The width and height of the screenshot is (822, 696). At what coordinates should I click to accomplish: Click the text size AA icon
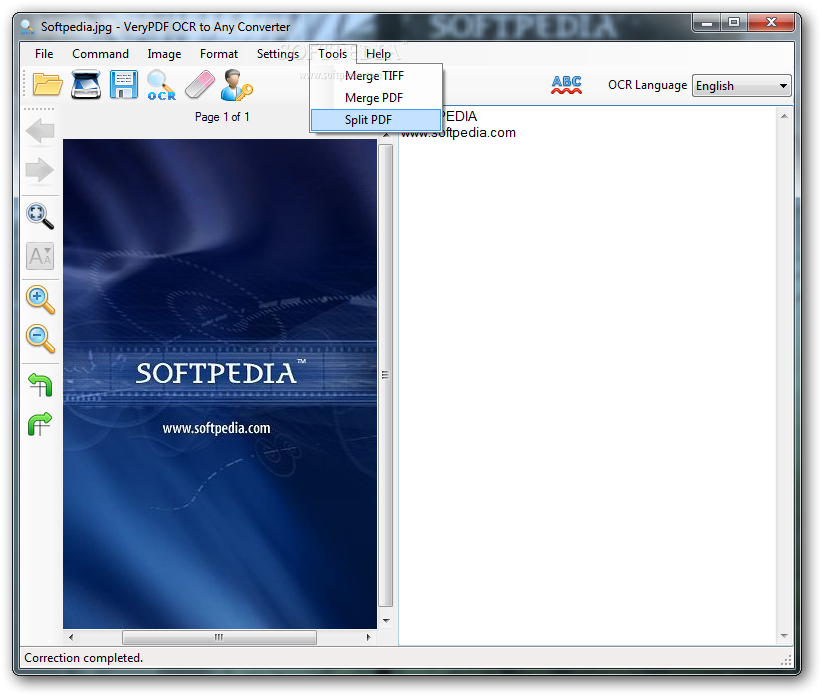tap(40, 256)
